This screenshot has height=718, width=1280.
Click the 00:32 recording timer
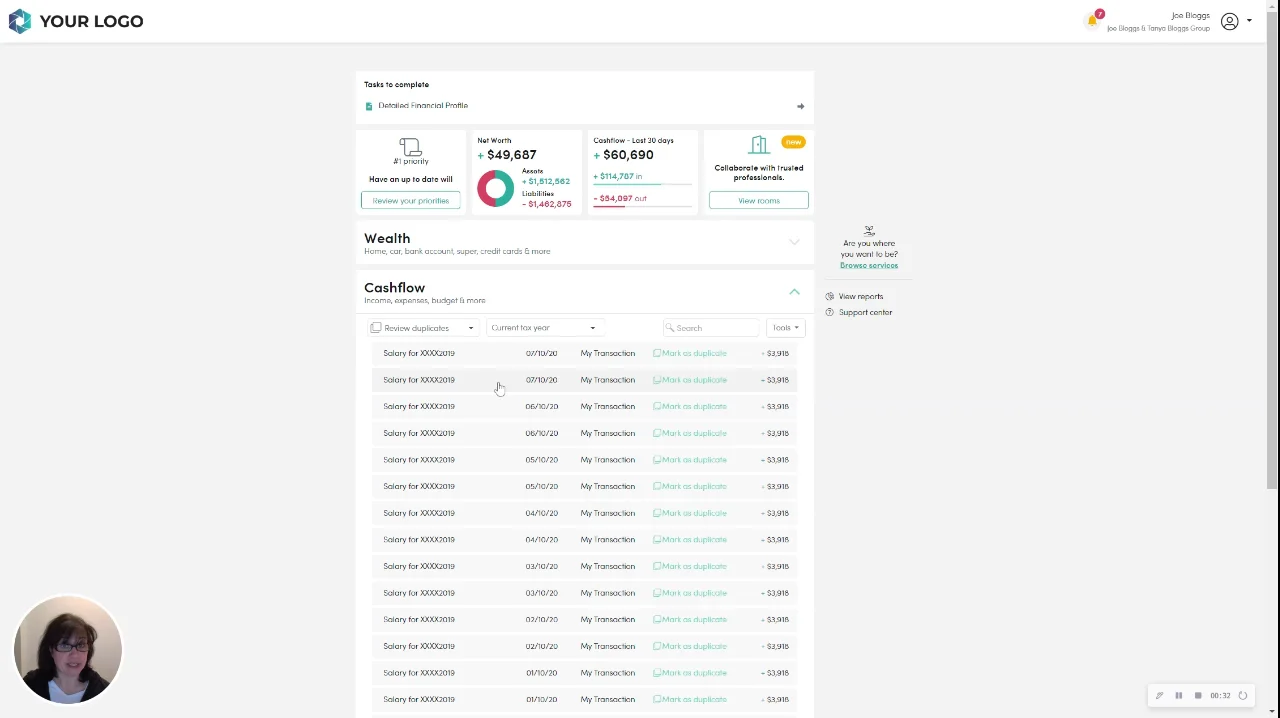click(x=1220, y=696)
